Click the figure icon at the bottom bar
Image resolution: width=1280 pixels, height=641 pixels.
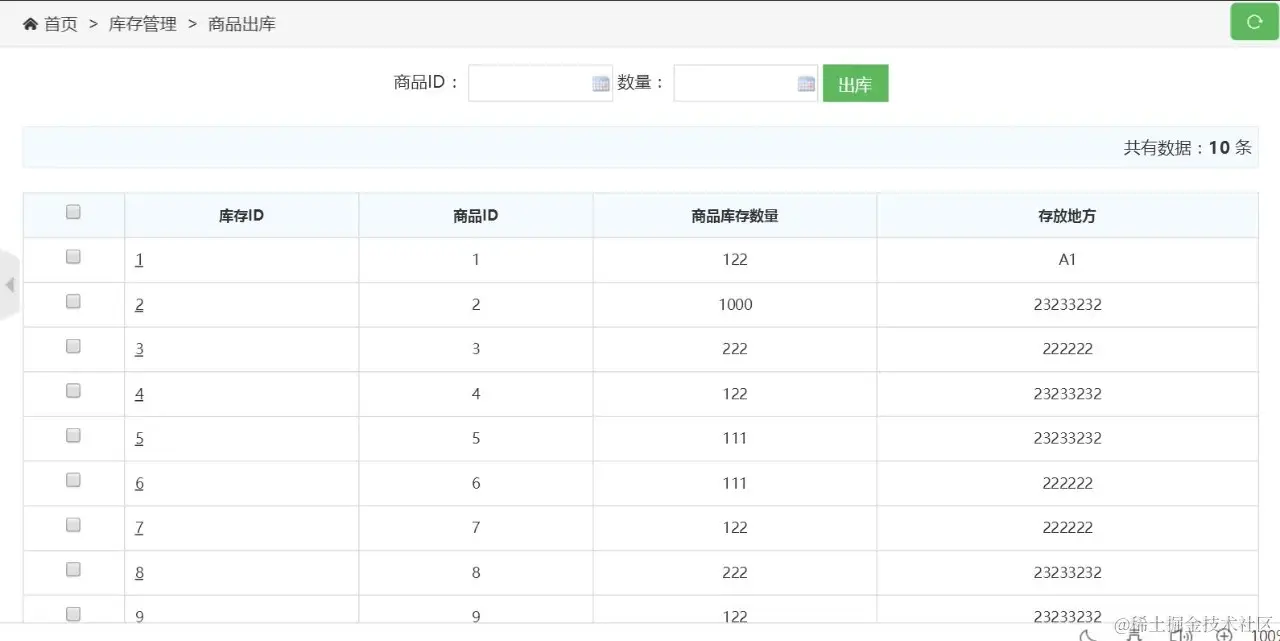pos(1134,635)
